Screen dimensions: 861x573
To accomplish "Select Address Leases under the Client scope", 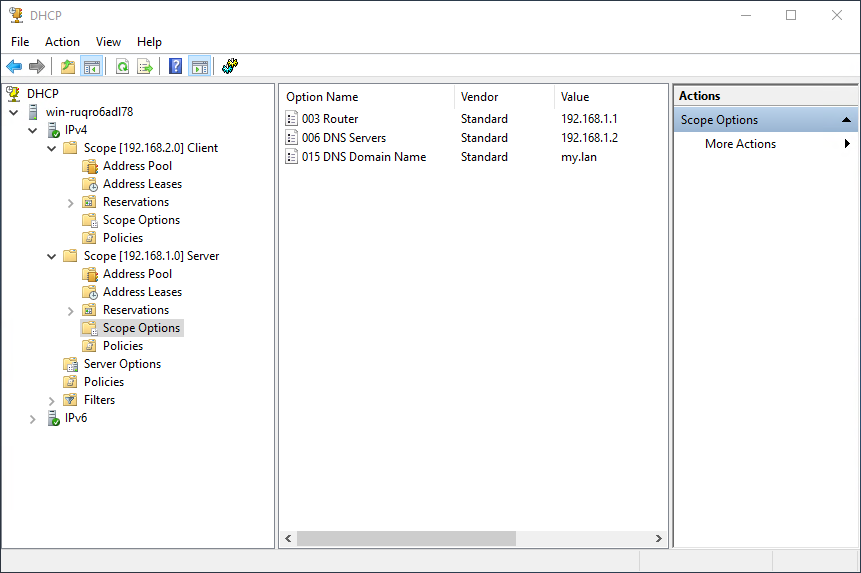I will click(142, 184).
